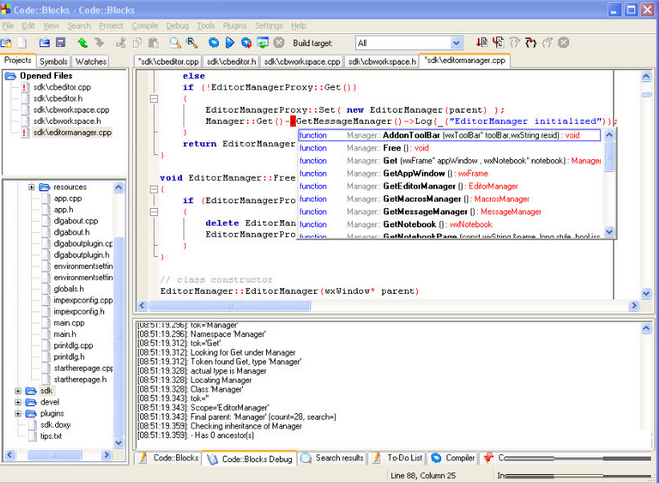Screen dimensions: 659x483
Task: Collapse the code fold at void EditorManager::Free
Action: (153, 188)
